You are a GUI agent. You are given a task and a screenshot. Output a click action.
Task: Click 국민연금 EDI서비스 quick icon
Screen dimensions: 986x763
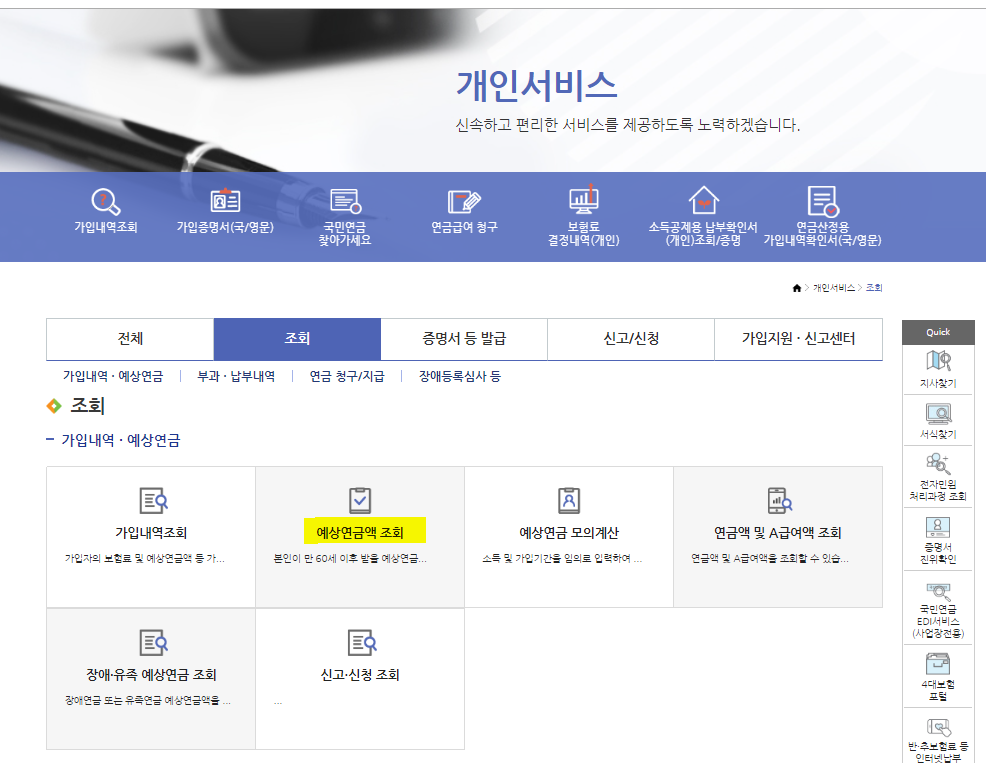938,591
